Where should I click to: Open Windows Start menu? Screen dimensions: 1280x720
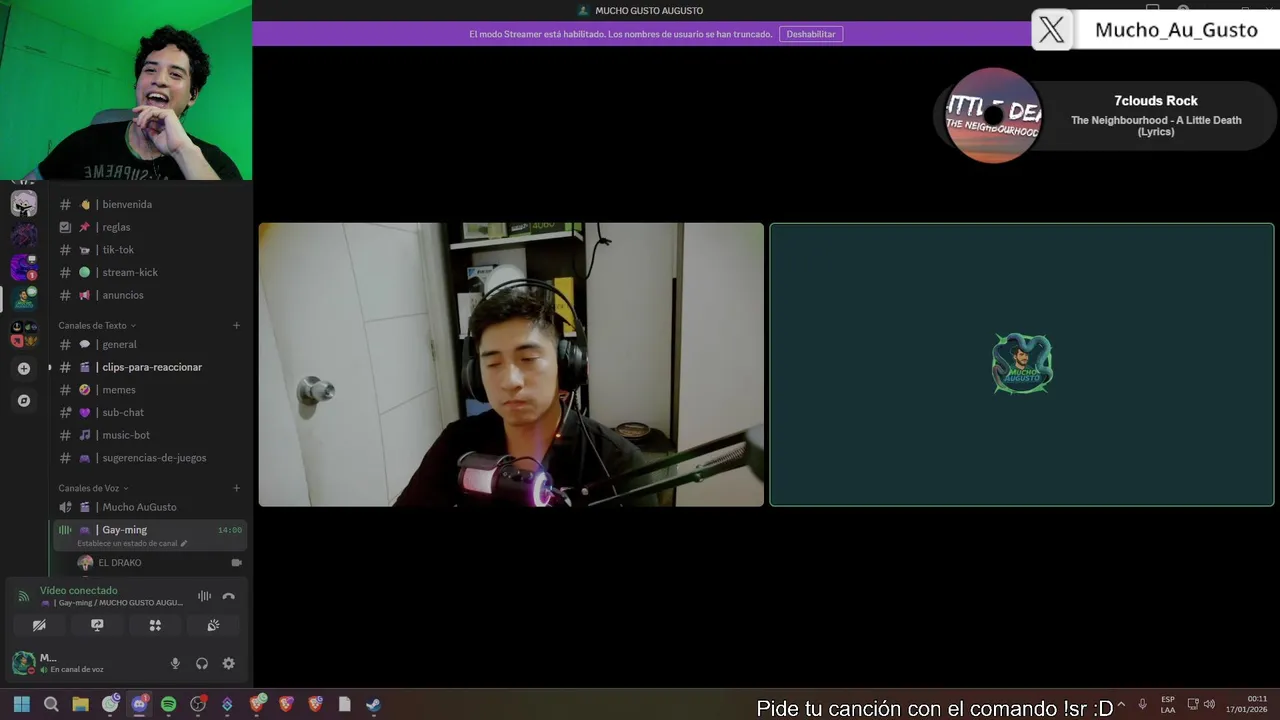(22, 704)
